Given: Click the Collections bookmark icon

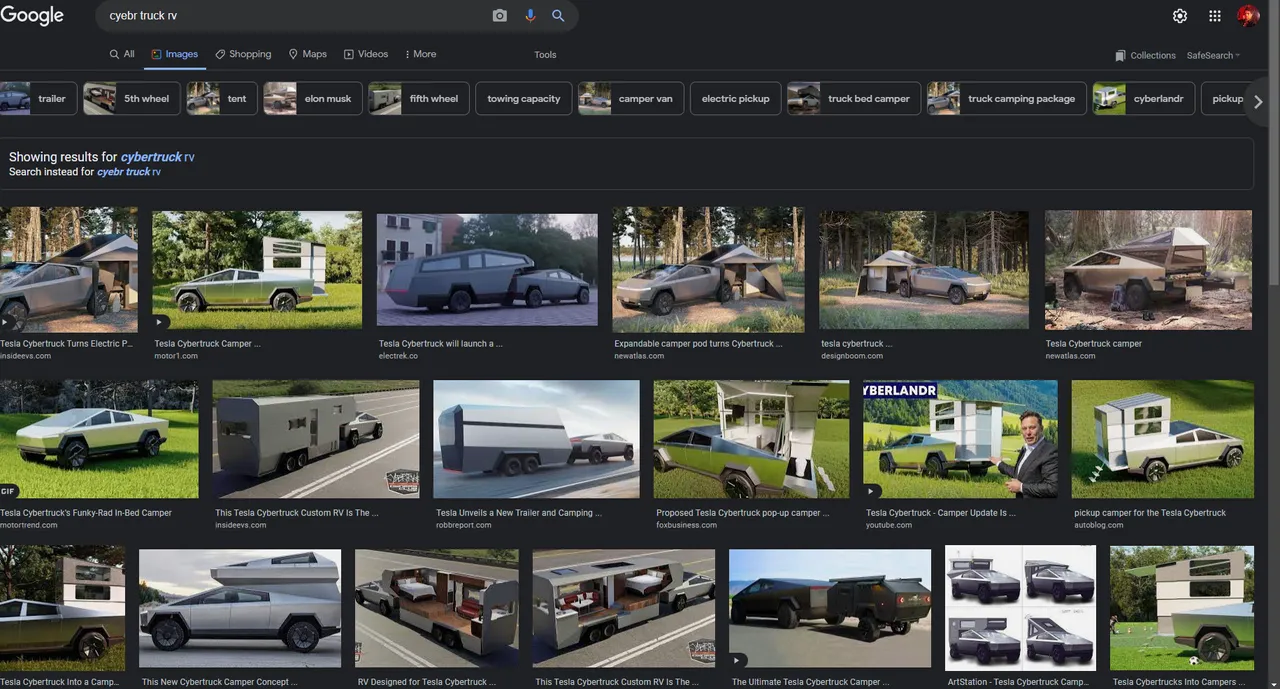Looking at the screenshot, I should tap(1120, 55).
